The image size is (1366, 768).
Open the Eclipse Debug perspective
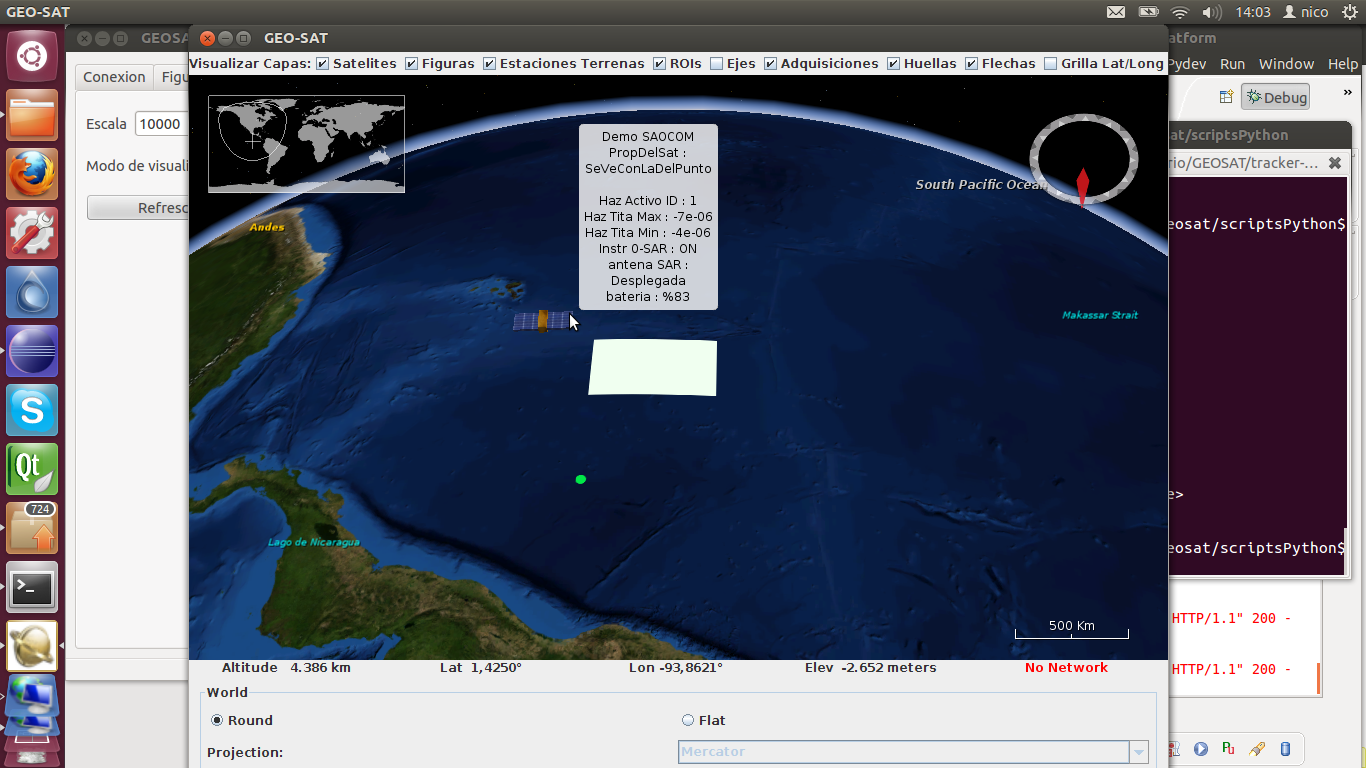click(1276, 97)
